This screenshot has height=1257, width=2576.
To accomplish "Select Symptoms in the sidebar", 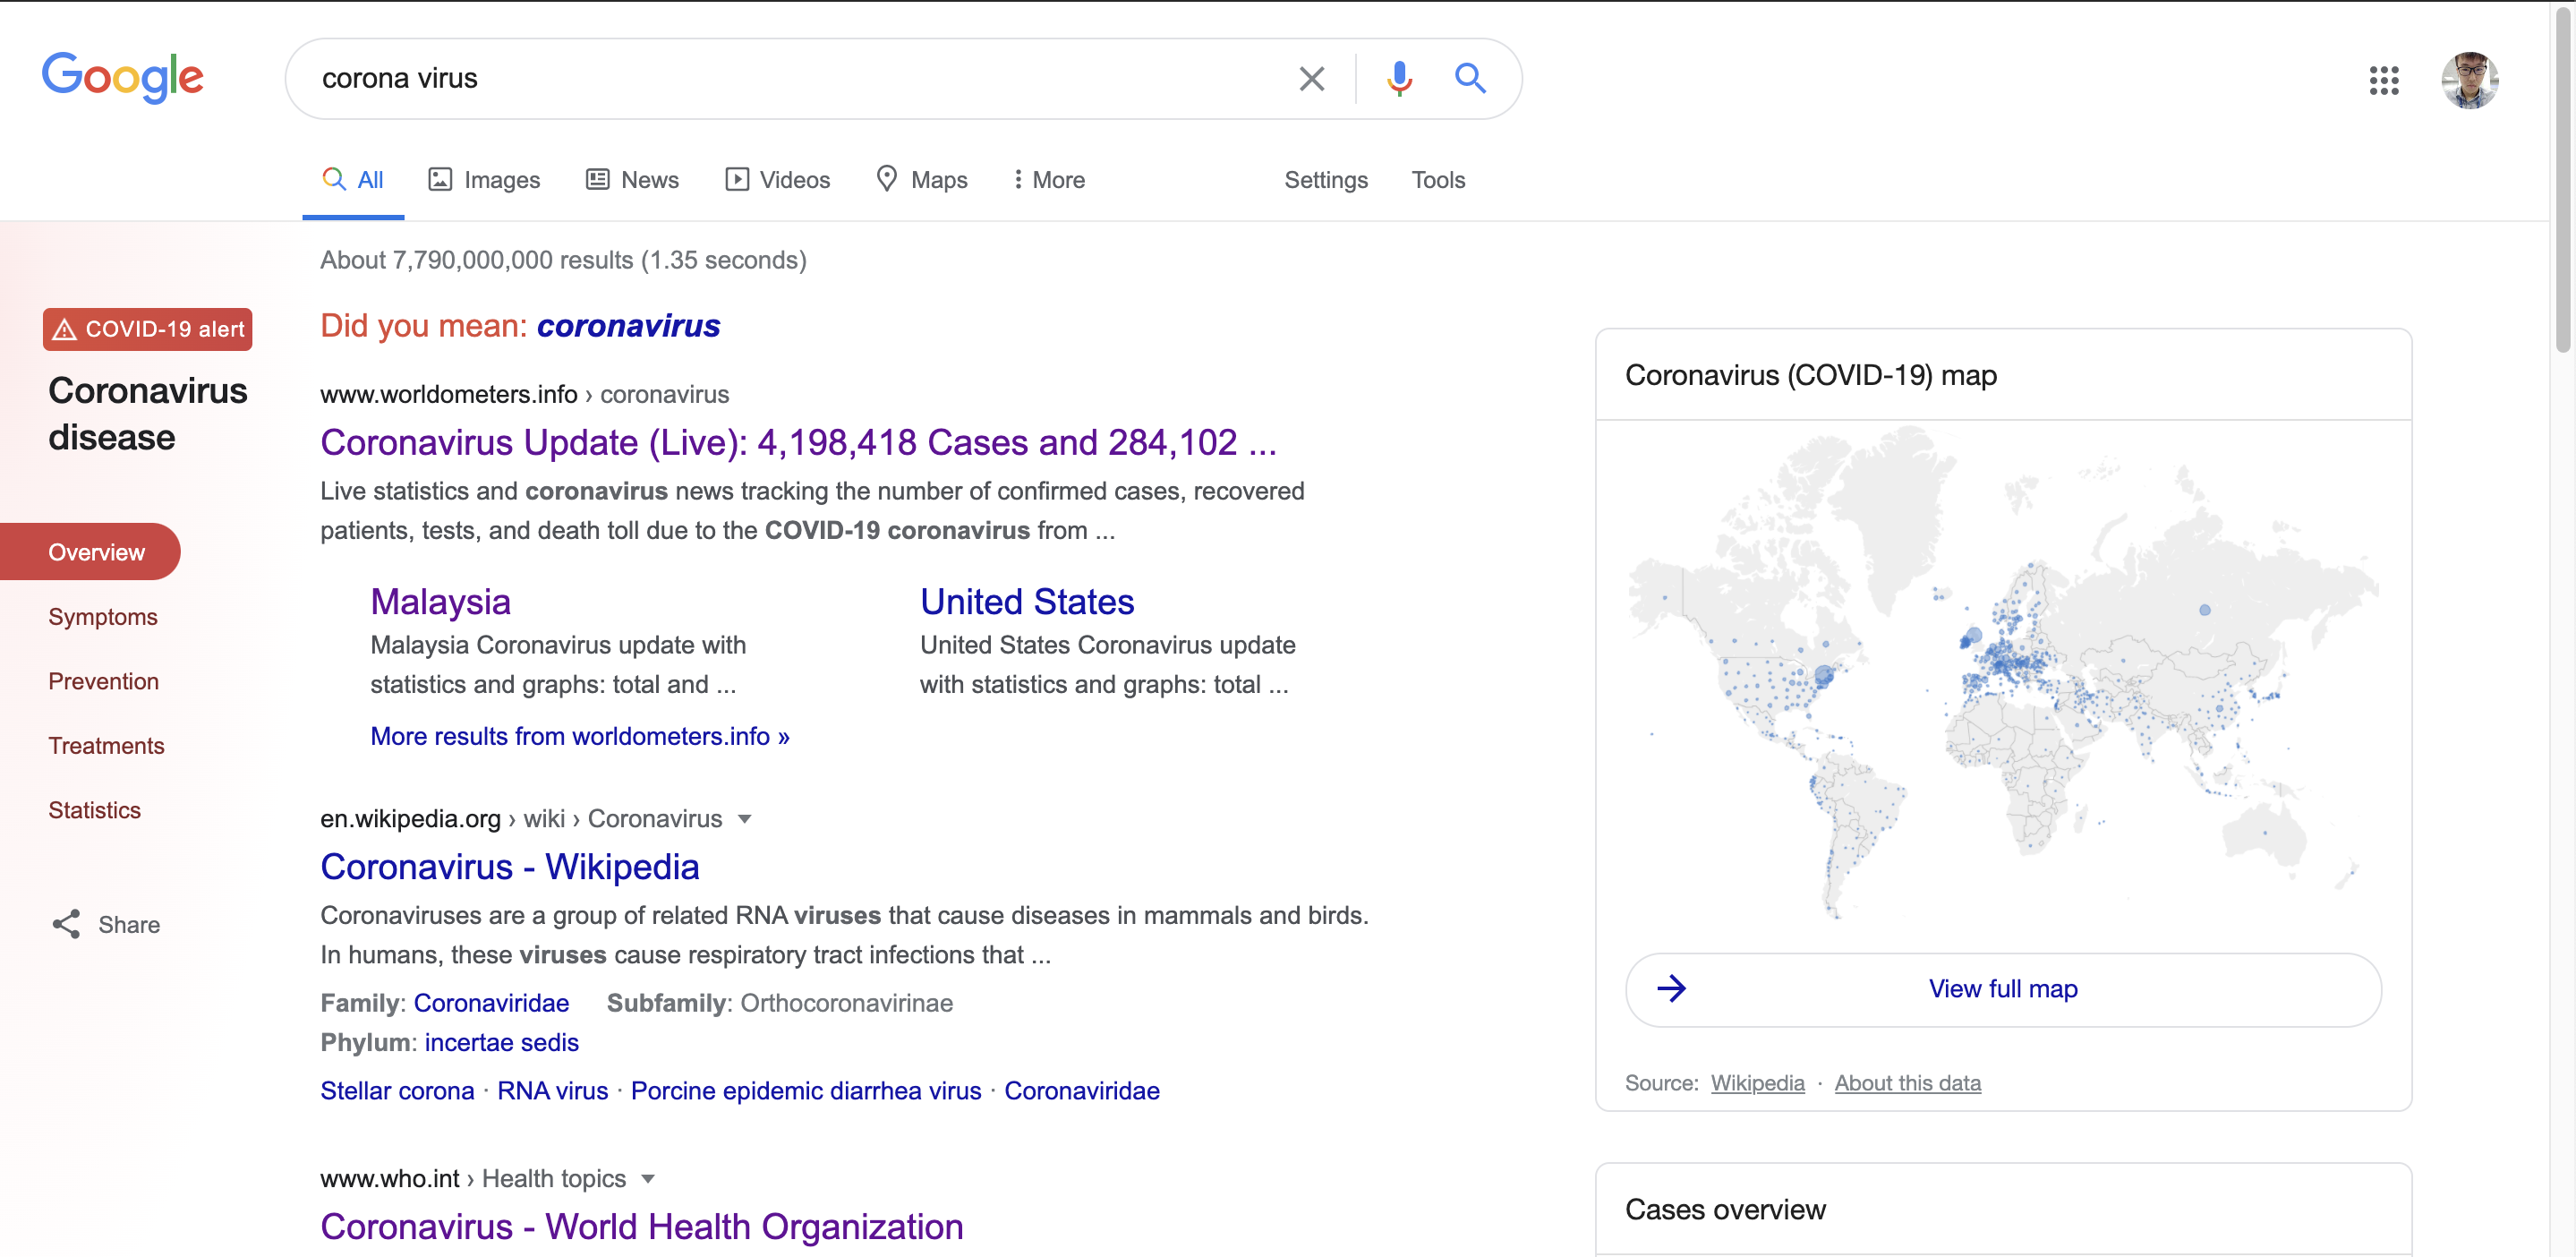I will [x=103, y=616].
